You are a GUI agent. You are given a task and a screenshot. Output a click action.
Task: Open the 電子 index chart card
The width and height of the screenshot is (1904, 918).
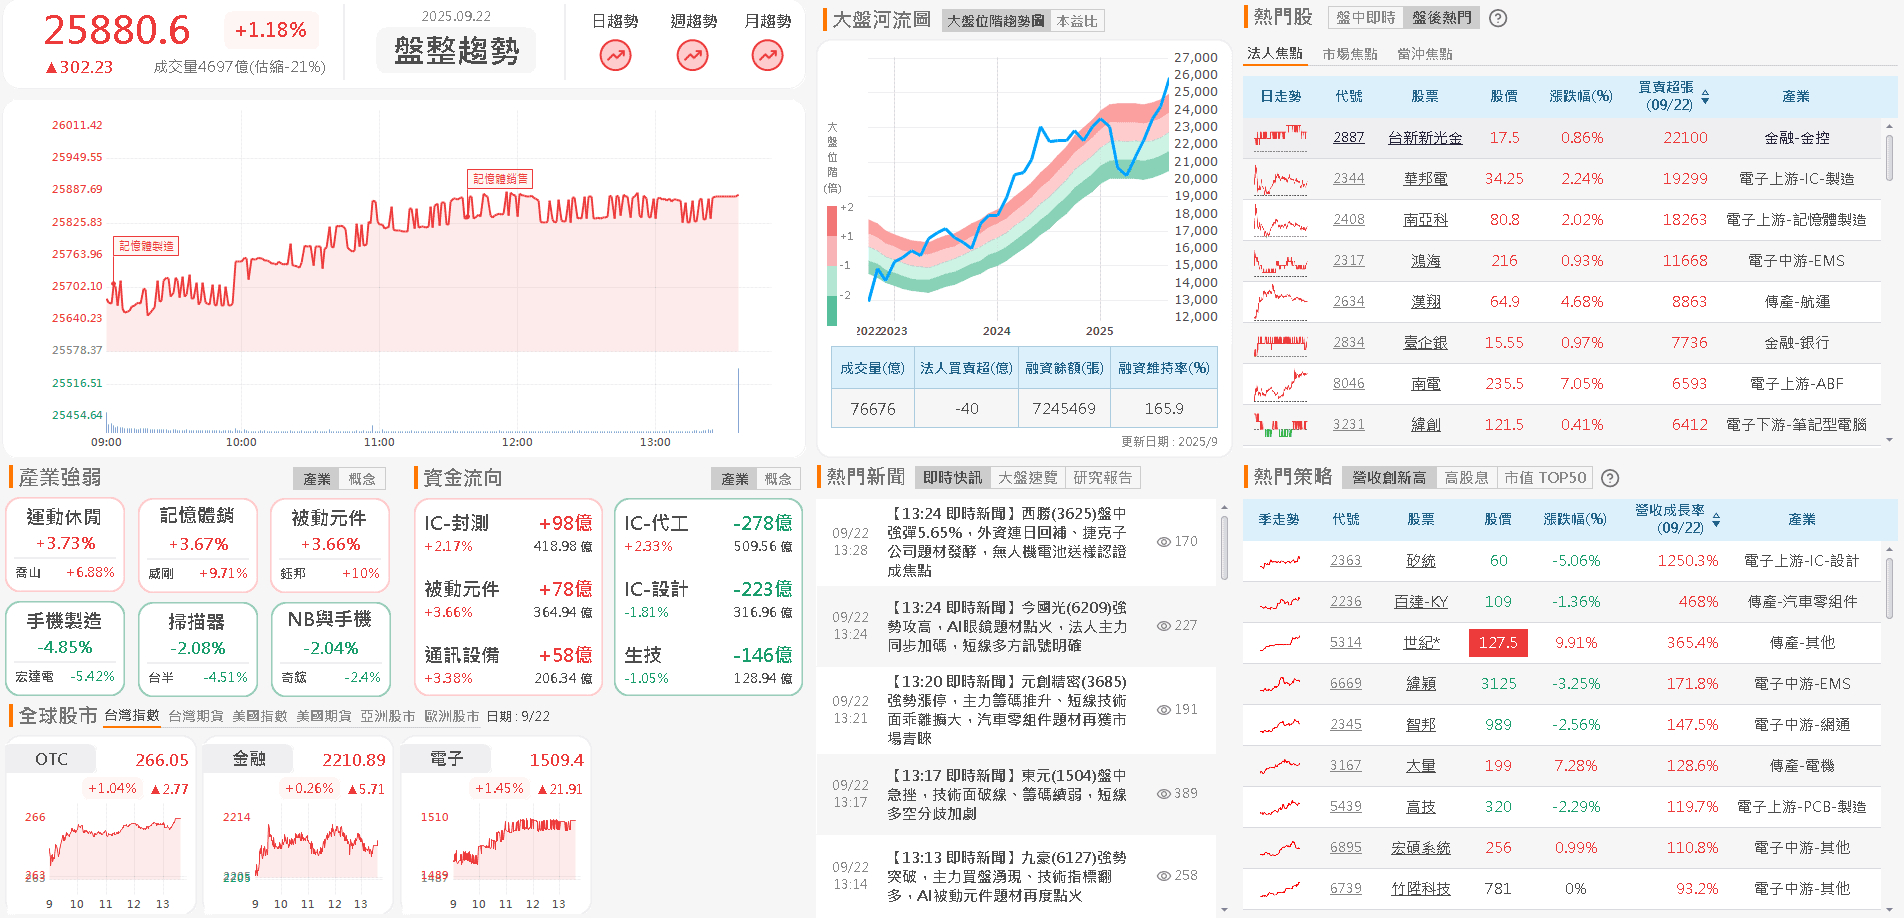495,826
